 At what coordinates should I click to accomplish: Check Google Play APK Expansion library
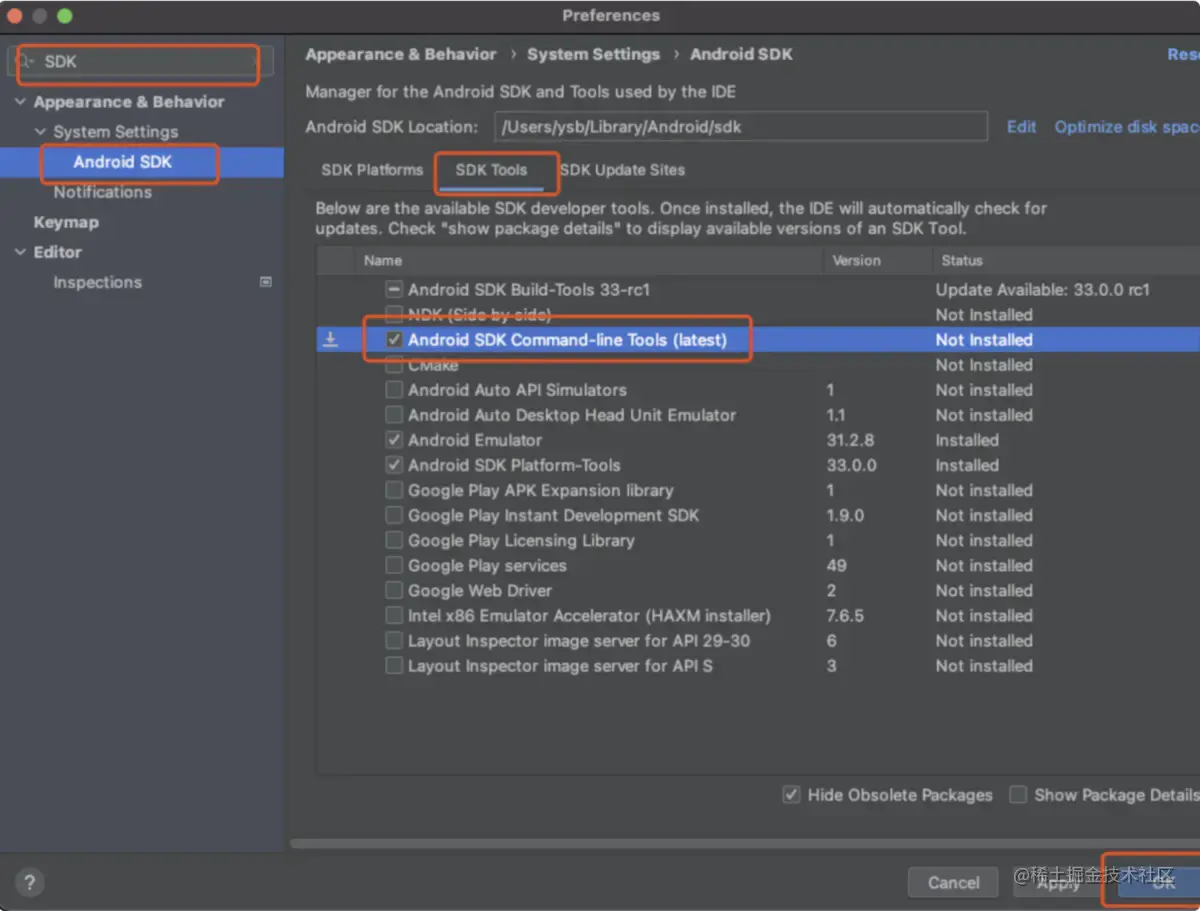tap(394, 490)
